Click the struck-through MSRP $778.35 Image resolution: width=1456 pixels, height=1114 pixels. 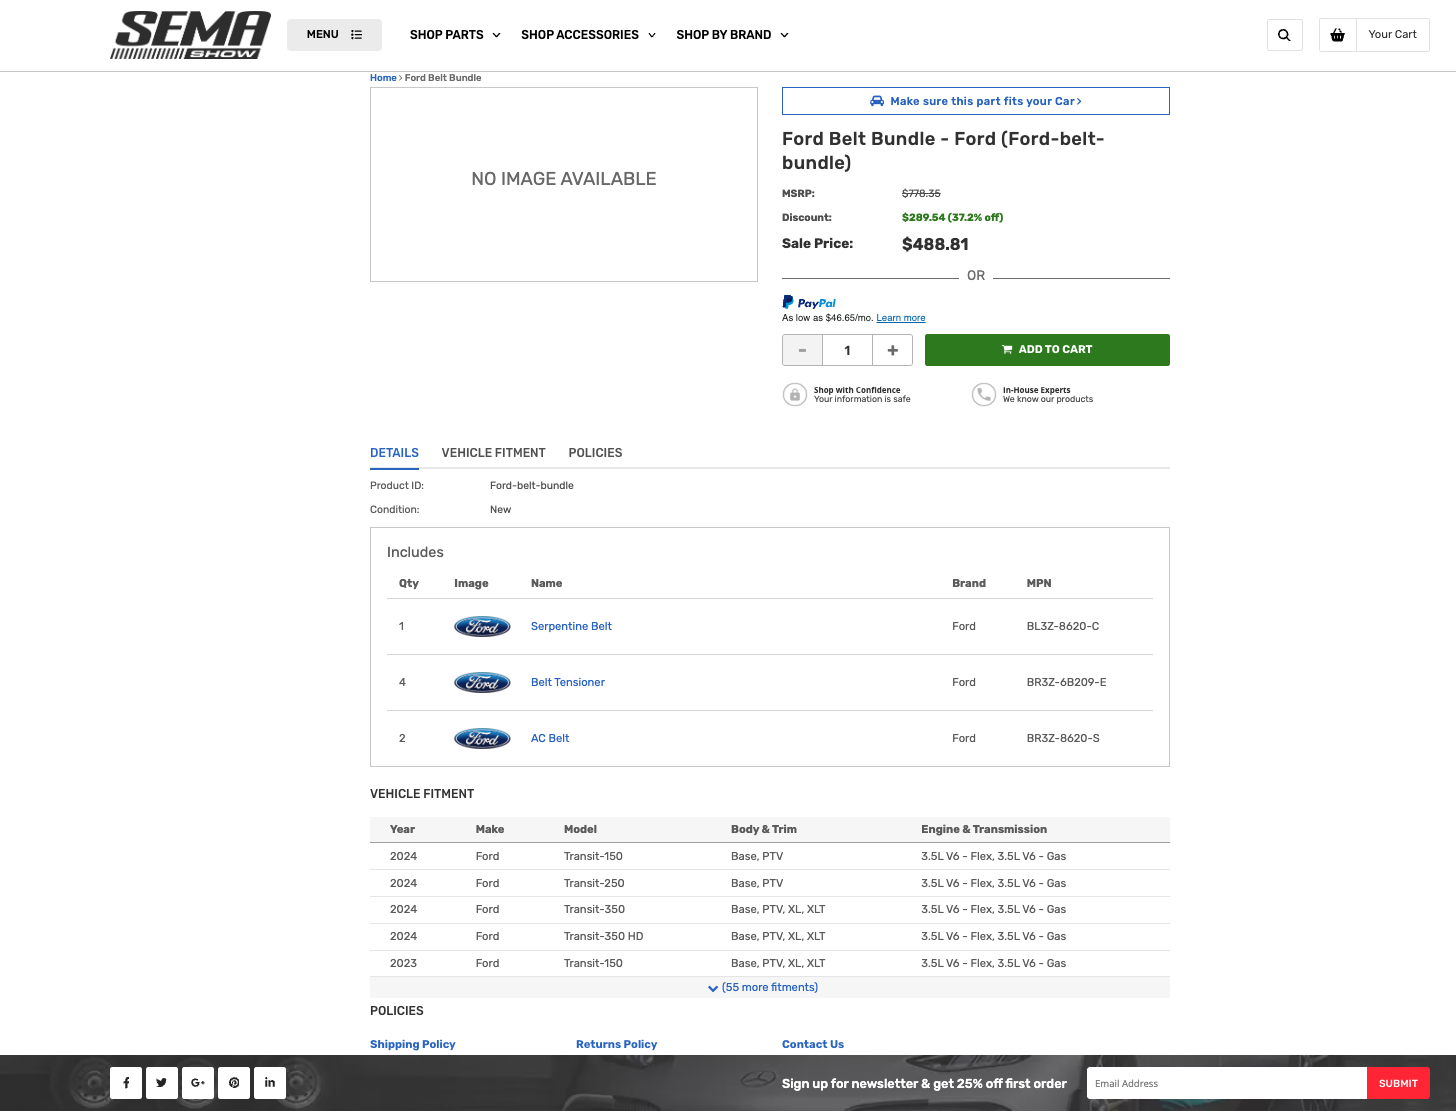point(921,194)
